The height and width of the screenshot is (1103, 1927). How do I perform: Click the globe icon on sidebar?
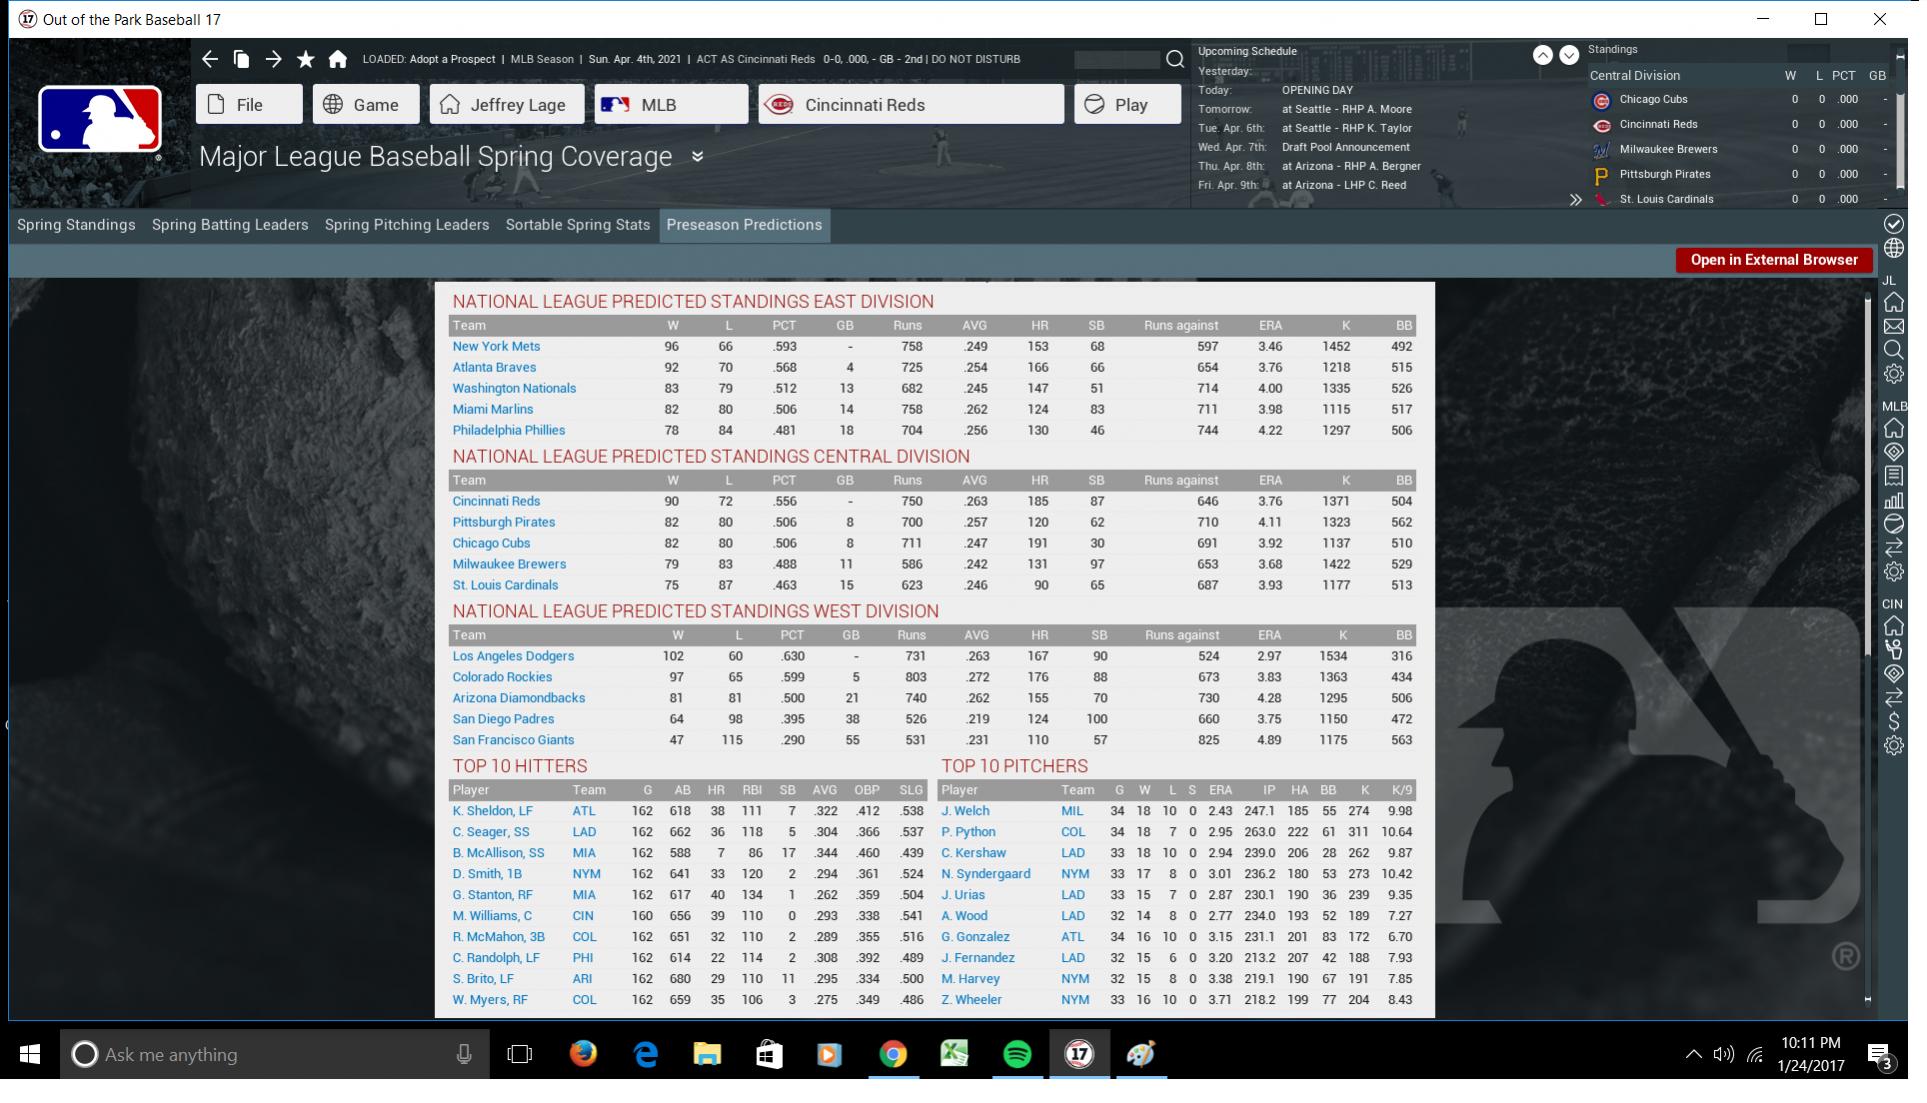tap(1893, 248)
